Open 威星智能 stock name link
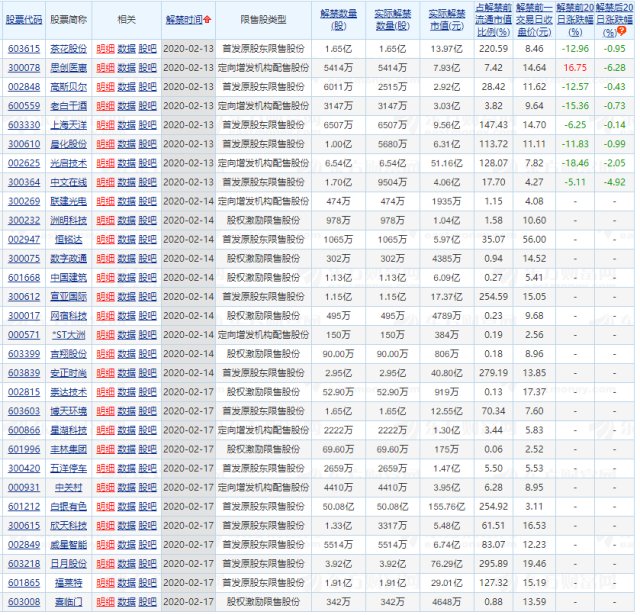Image resolution: width=640 pixels, height=615 pixels. click(69, 544)
